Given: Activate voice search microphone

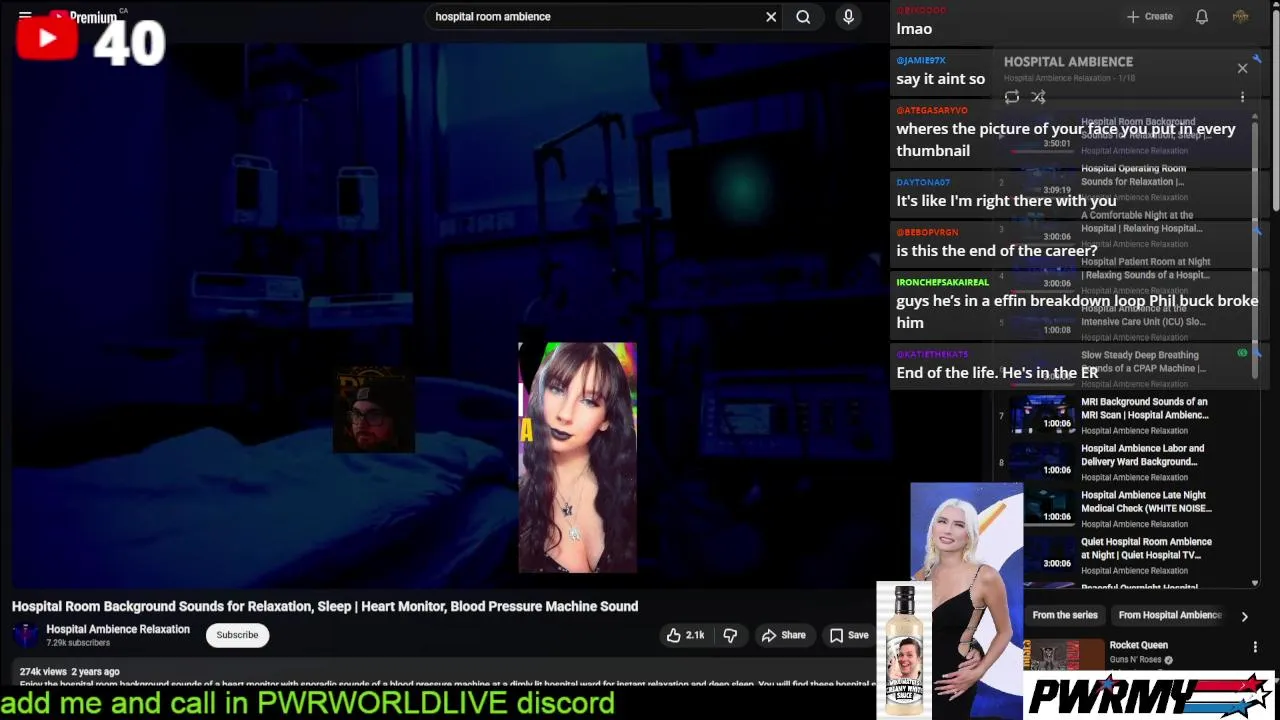Looking at the screenshot, I should coord(848,17).
